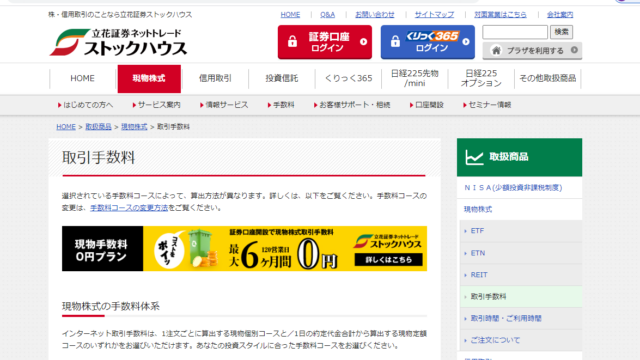Switch to the 信用取引 navigation tab
This screenshot has width=640, height=360.
(215, 78)
